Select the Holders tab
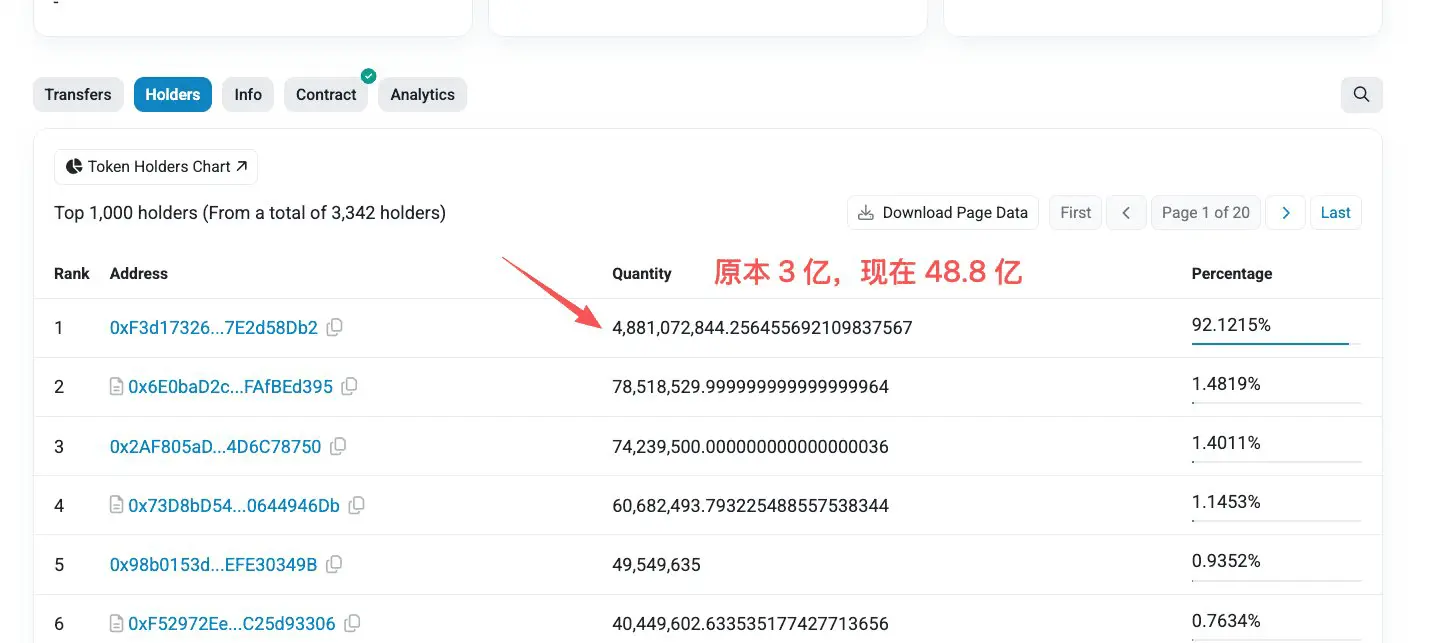 [173, 94]
